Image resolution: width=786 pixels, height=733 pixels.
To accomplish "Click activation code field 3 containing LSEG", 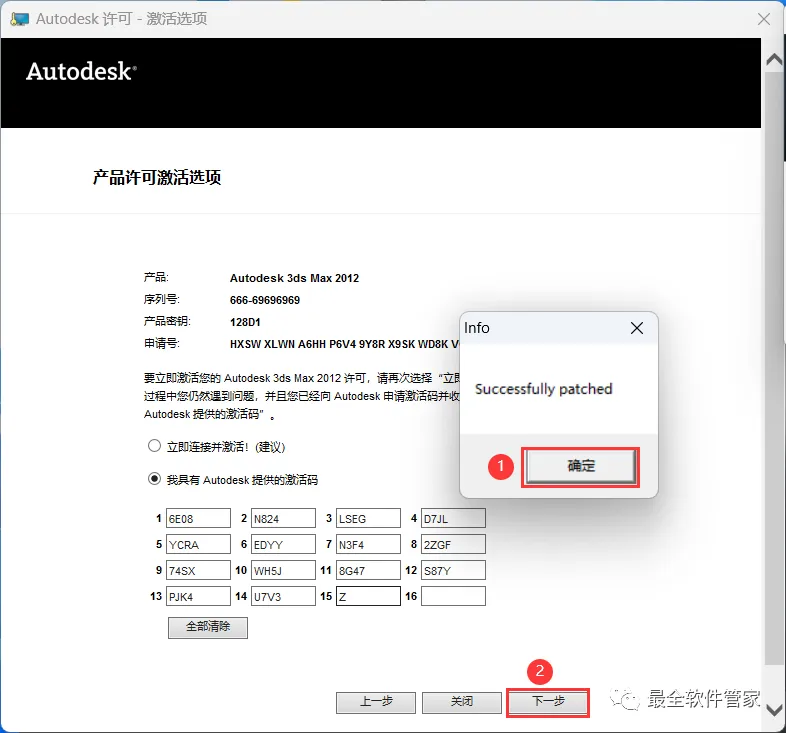I will tap(368, 518).
